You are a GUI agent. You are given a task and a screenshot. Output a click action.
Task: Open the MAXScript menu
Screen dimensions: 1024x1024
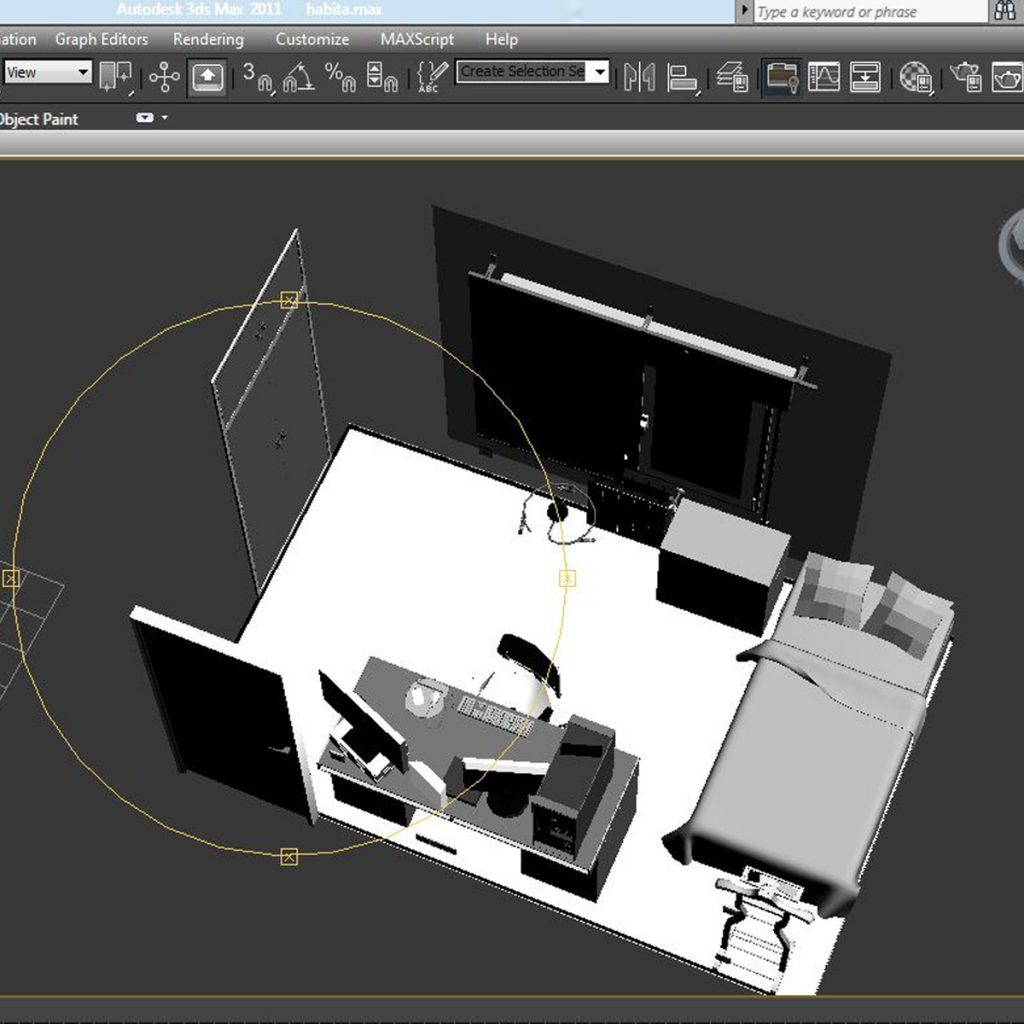pos(416,40)
